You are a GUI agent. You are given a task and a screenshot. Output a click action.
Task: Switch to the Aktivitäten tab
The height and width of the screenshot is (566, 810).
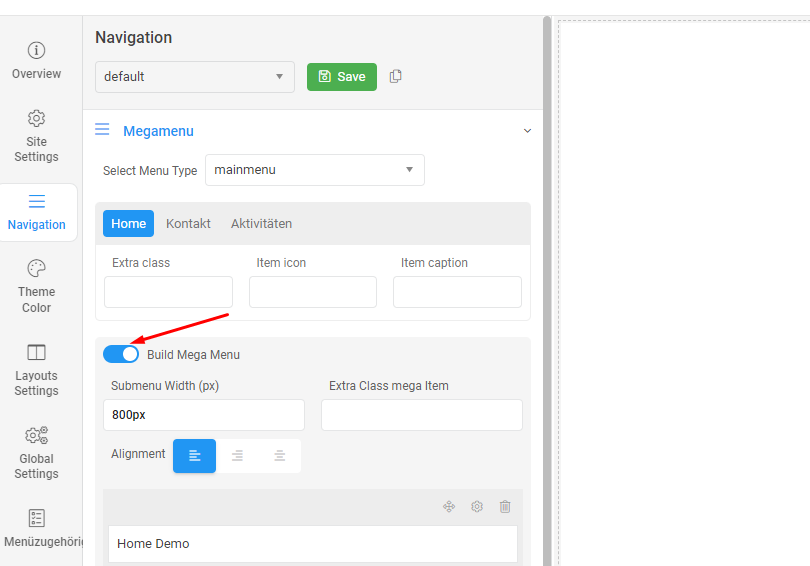[x=261, y=224]
